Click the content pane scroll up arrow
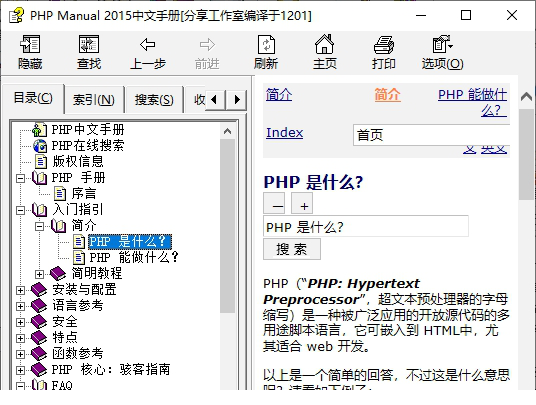The height and width of the screenshot is (405, 536). click(x=526, y=97)
